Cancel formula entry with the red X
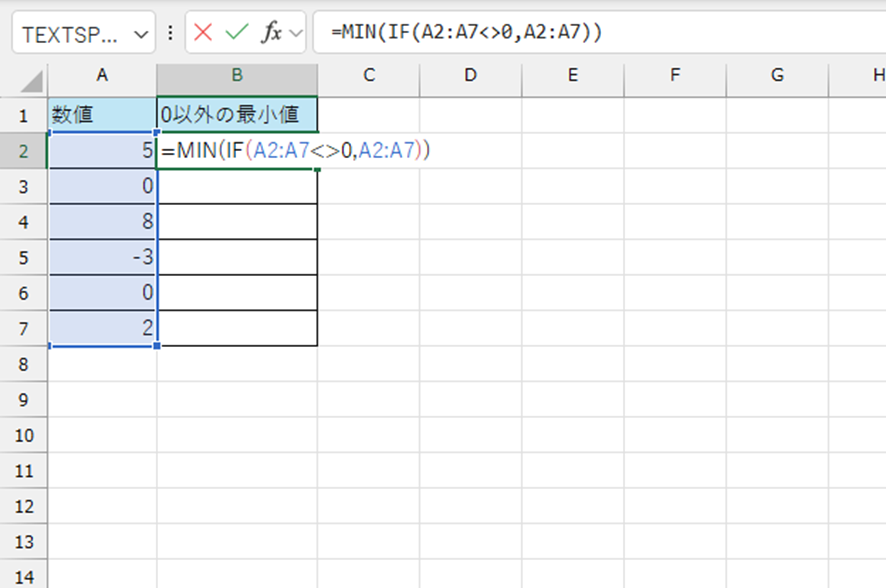 pos(203,33)
